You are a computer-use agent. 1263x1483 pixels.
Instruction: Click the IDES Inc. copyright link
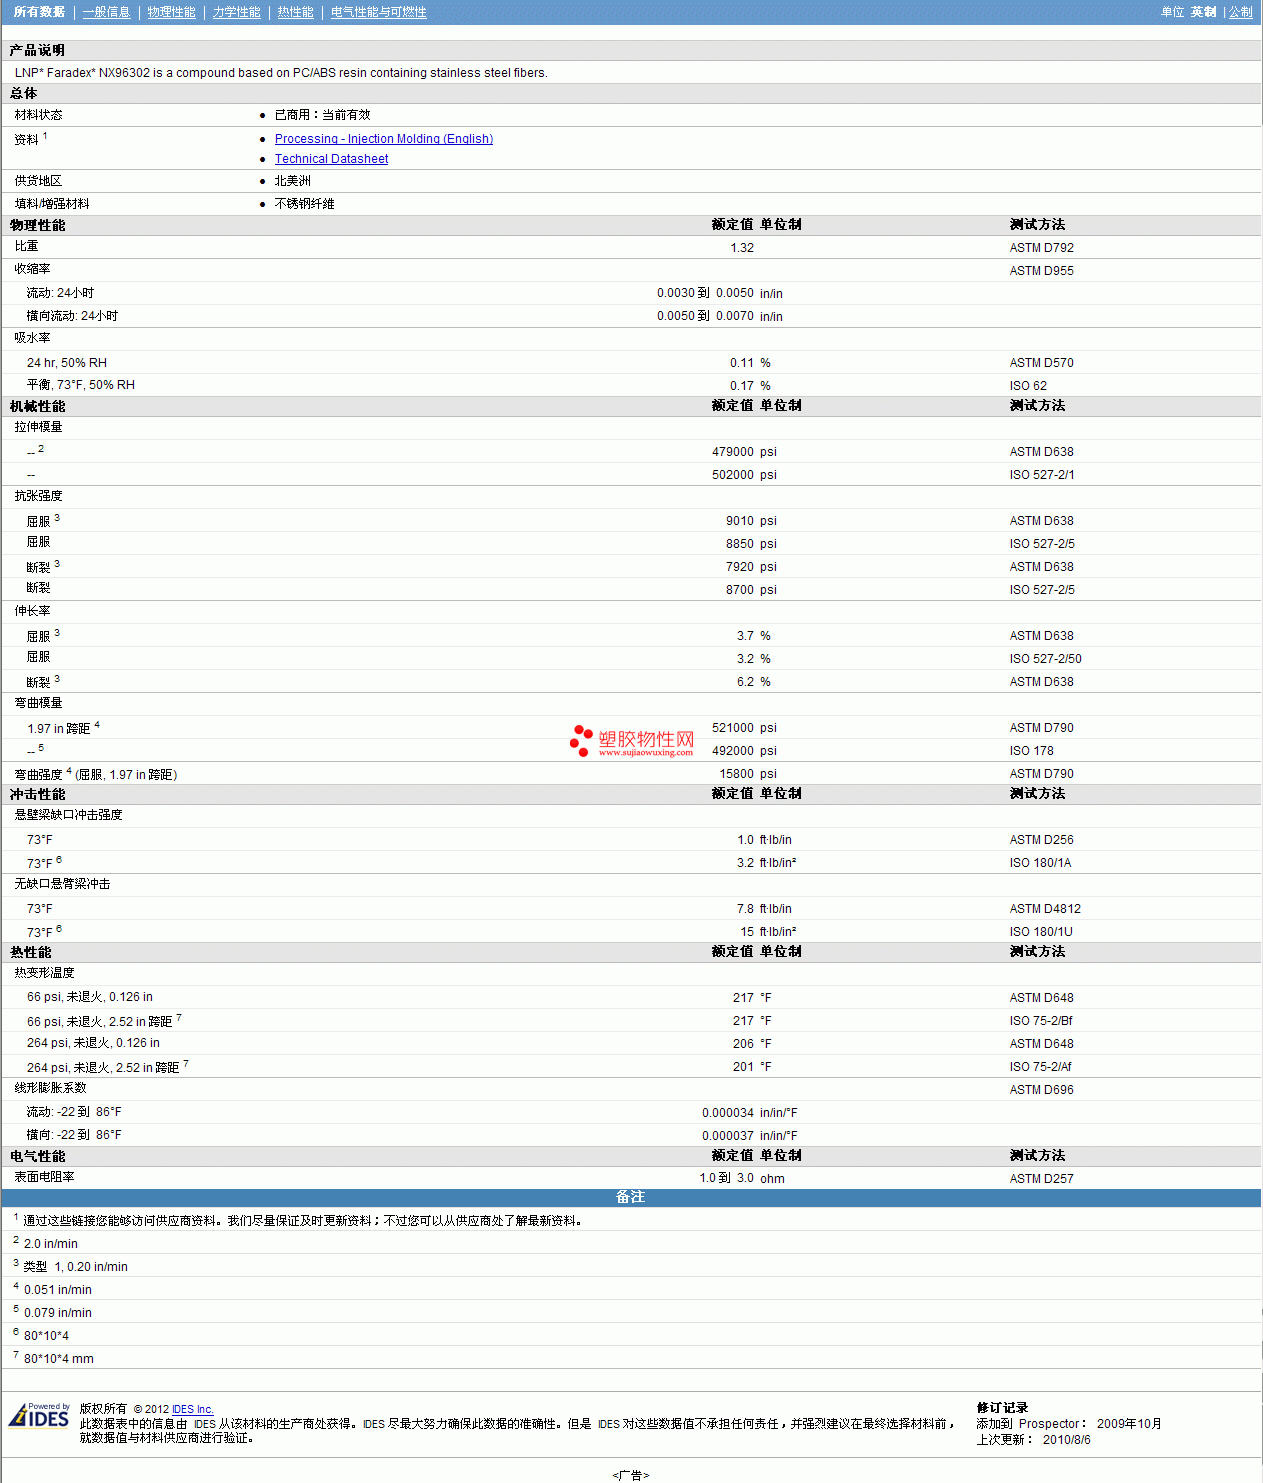click(193, 1409)
